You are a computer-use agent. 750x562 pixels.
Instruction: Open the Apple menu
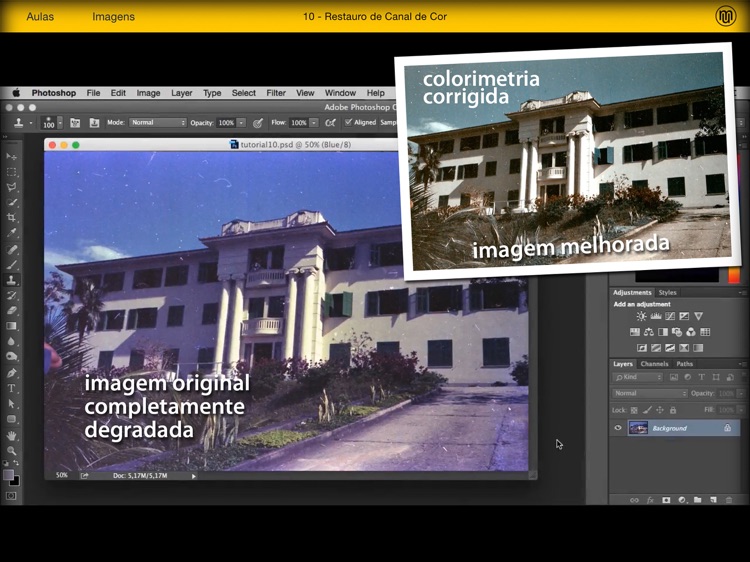pos(16,93)
